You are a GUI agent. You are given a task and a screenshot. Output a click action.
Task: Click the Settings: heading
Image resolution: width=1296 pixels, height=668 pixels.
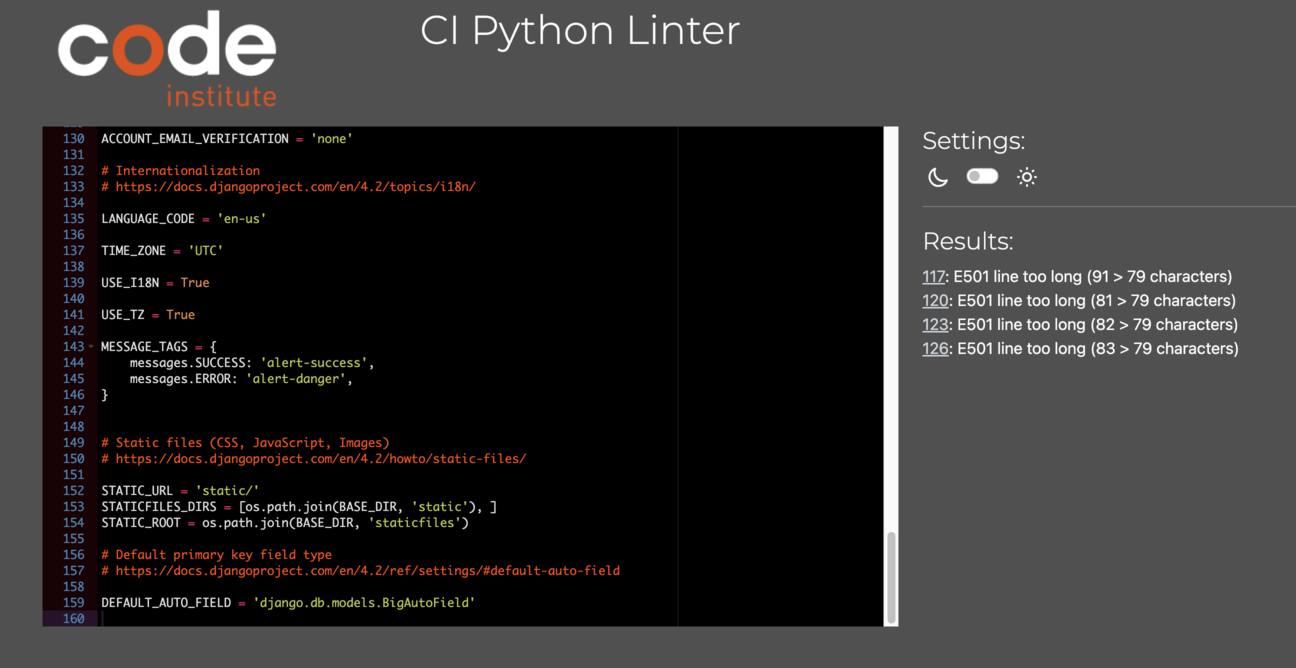point(973,141)
